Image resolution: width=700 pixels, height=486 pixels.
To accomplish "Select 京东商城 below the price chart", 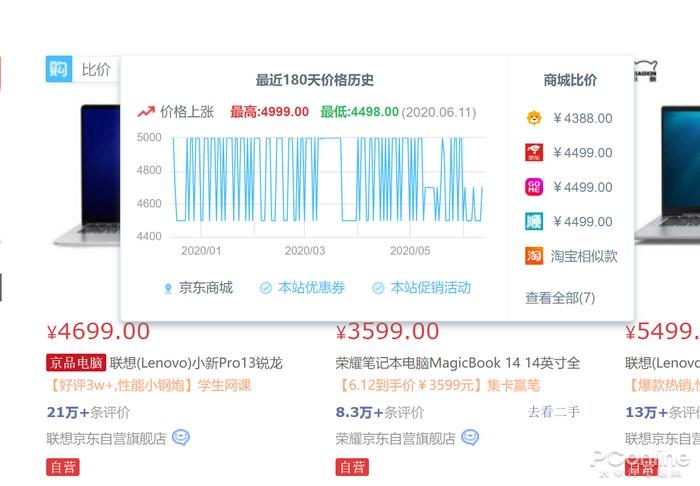I will pos(206,288).
